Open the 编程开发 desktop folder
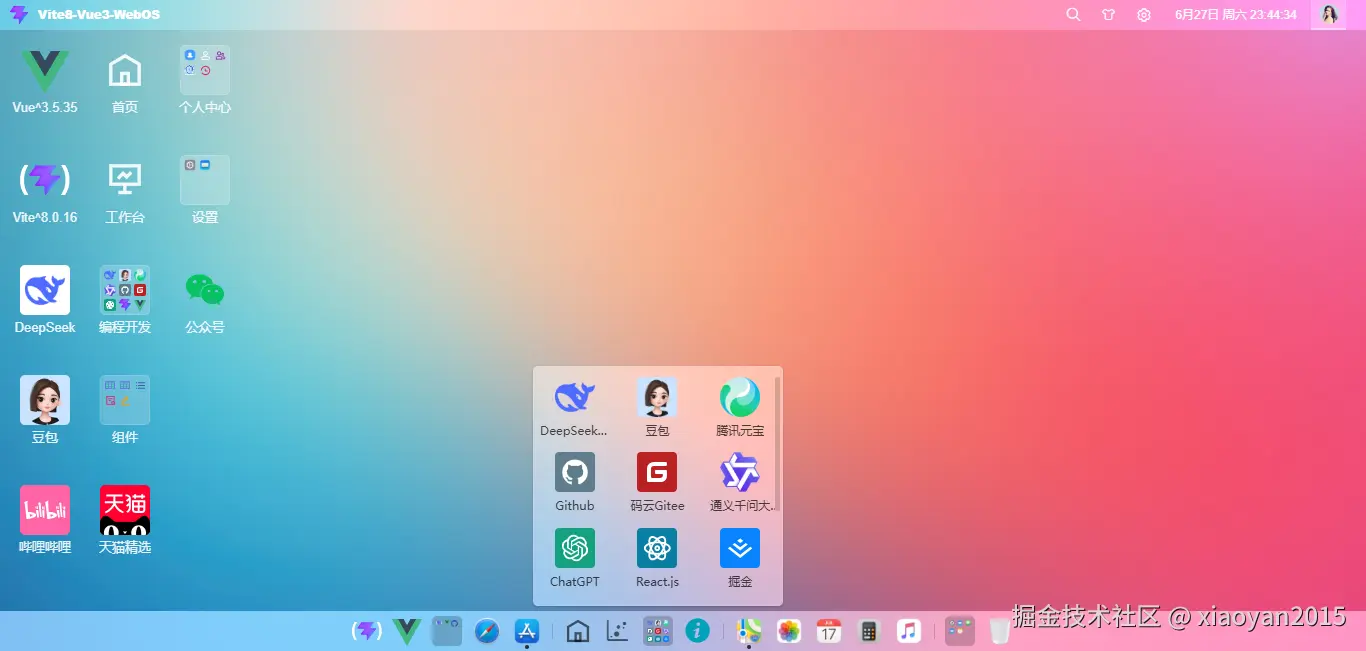Viewport: 1366px width, 651px height. coord(125,290)
